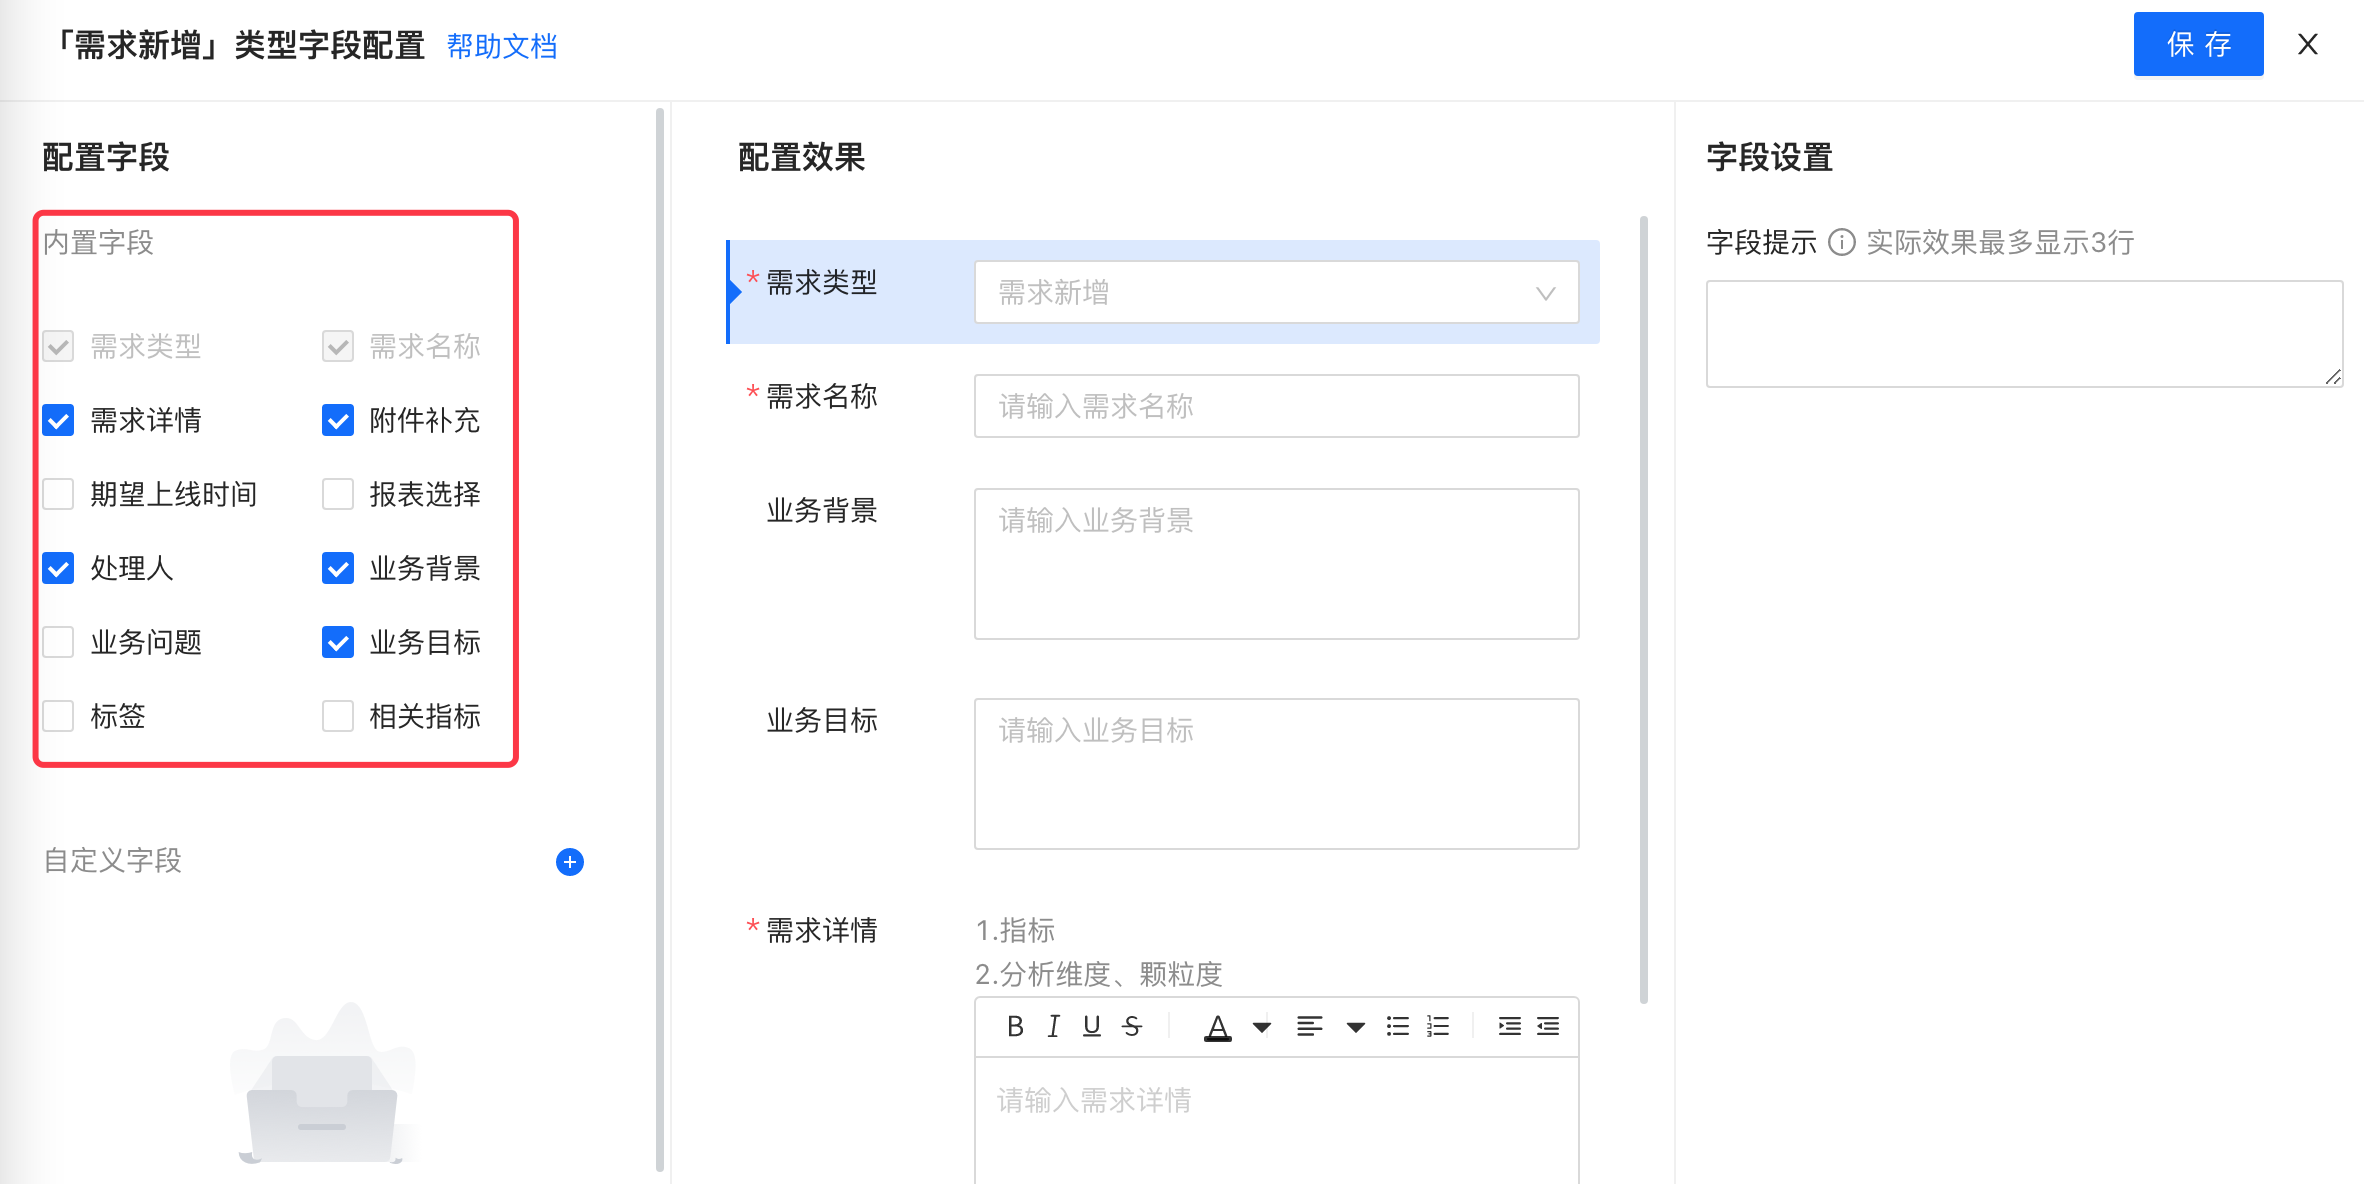This screenshot has height=1184, width=2364.
Task: Insert a numbered list
Action: [x=1438, y=1026]
